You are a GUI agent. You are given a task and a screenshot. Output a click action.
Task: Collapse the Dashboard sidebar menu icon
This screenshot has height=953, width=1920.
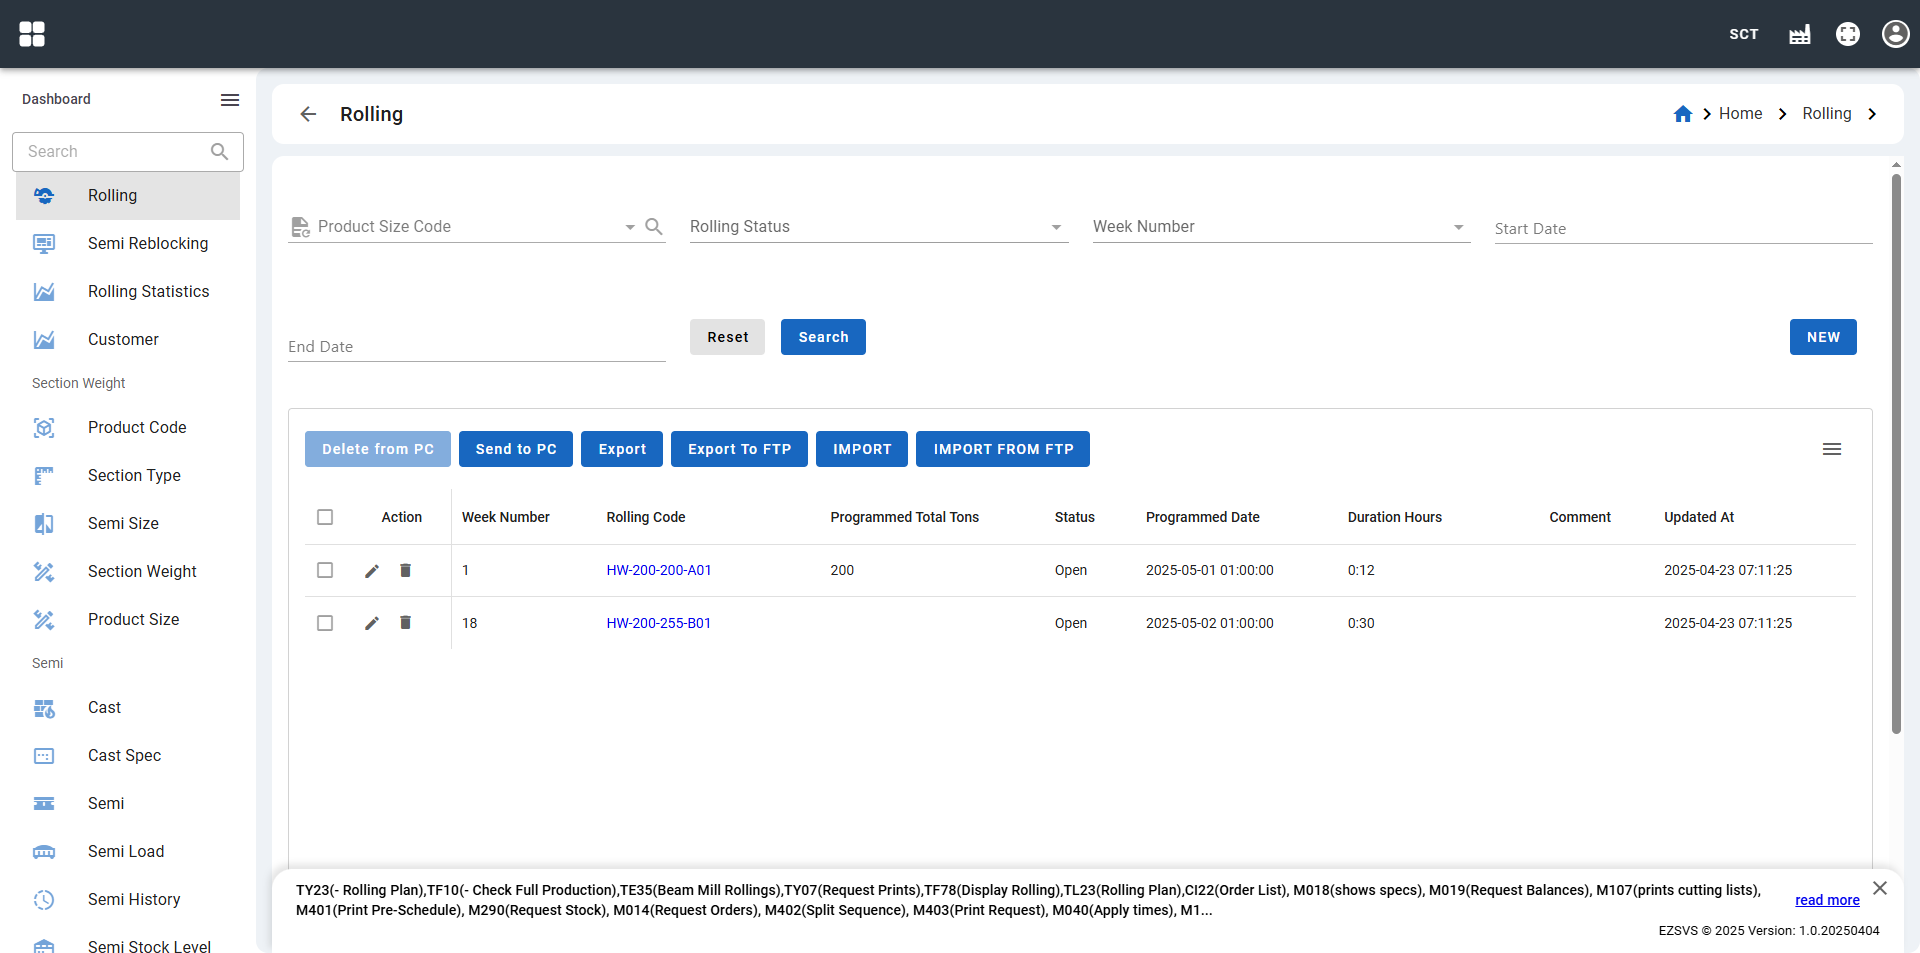(230, 100)
